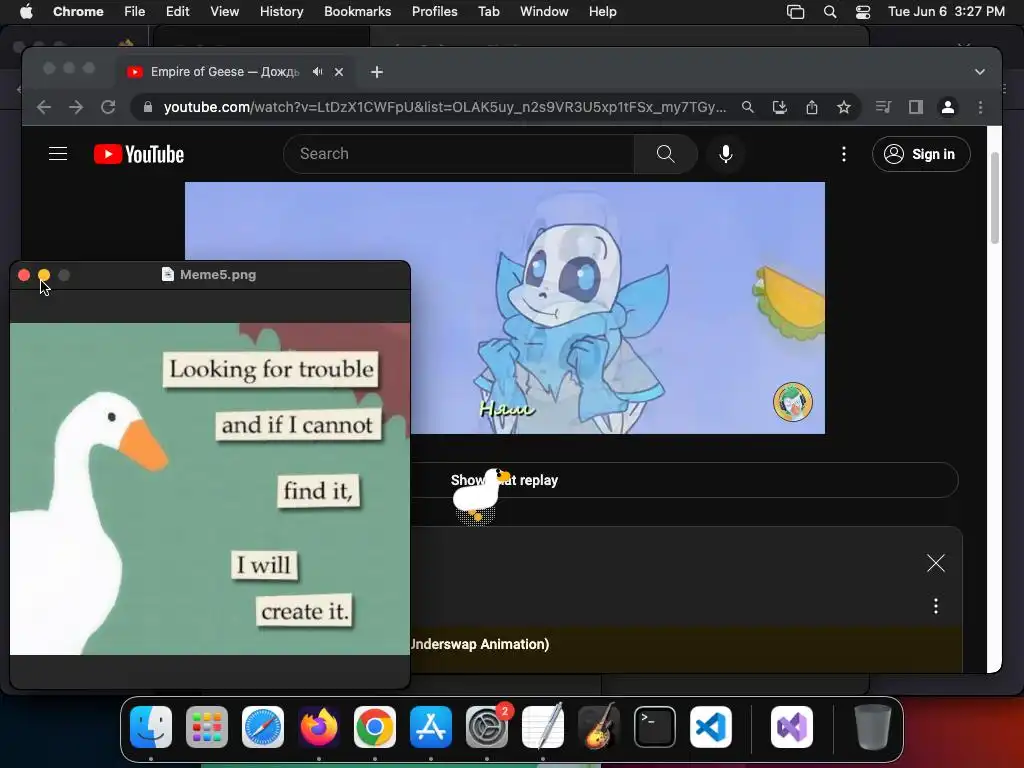This screenshot has width=1024, height=768.
Task: Click the YouTube search magnifier button
Action: (665, 154)
